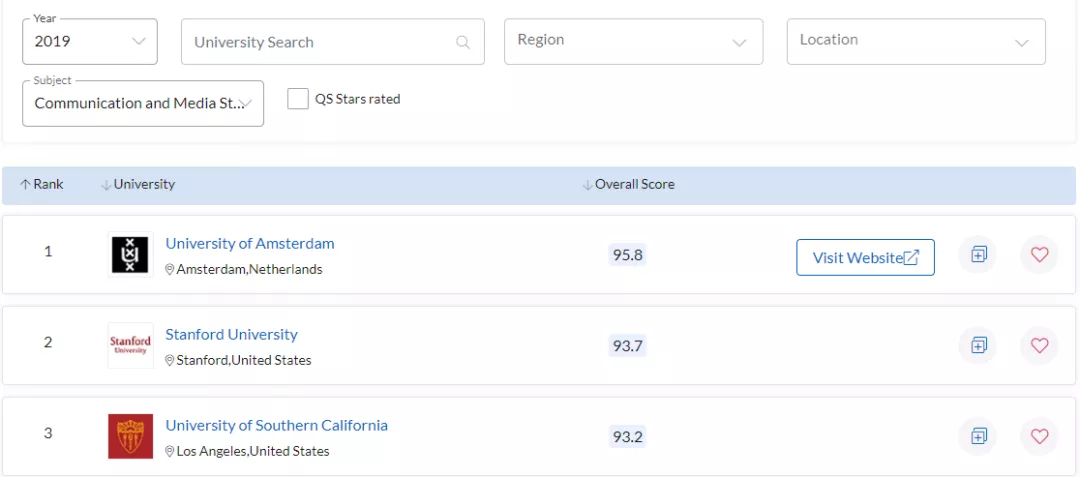Add University of Amsterdam to compare

point(978,255)
